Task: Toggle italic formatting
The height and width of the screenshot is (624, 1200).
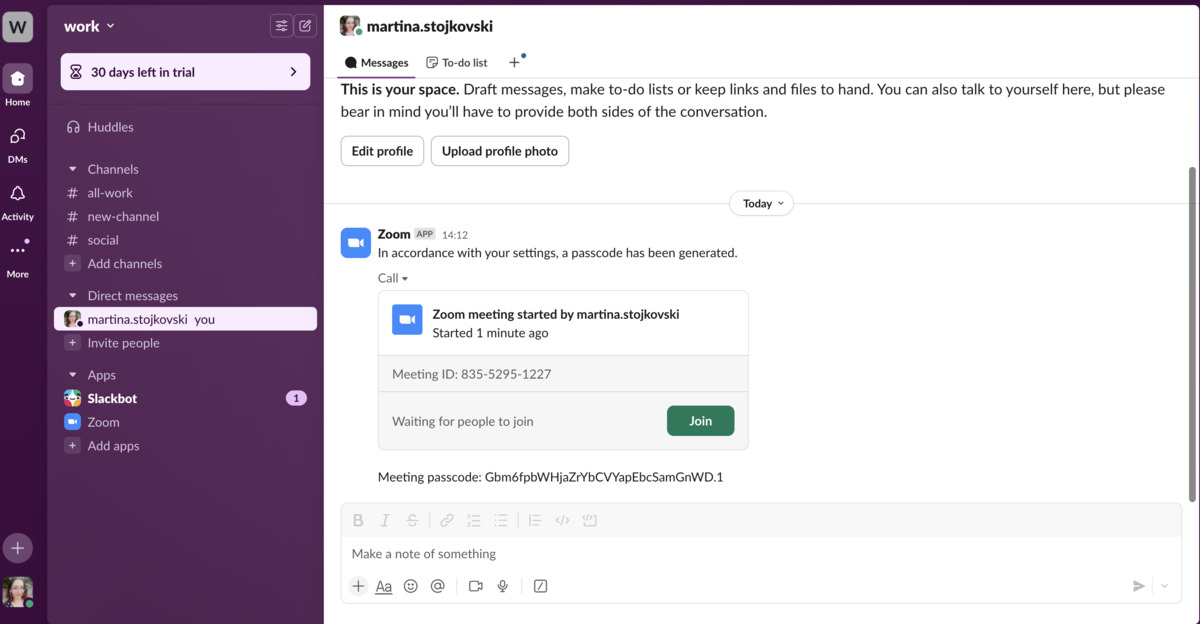Action: point(385,520)
